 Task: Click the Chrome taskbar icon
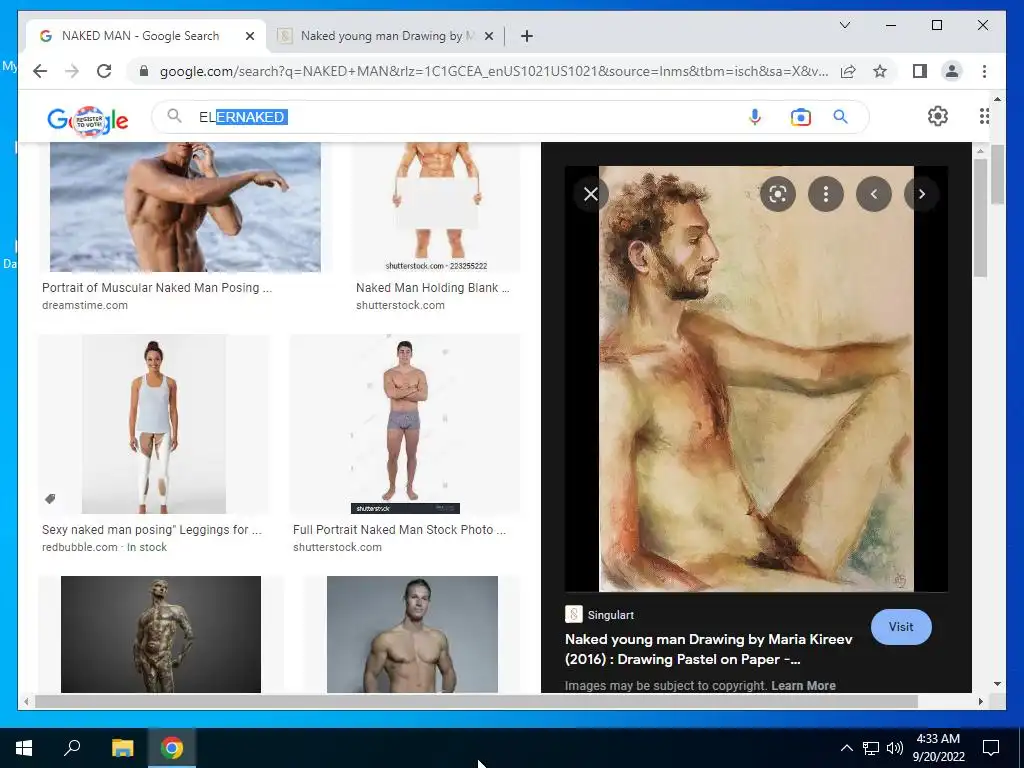[172, 748]
